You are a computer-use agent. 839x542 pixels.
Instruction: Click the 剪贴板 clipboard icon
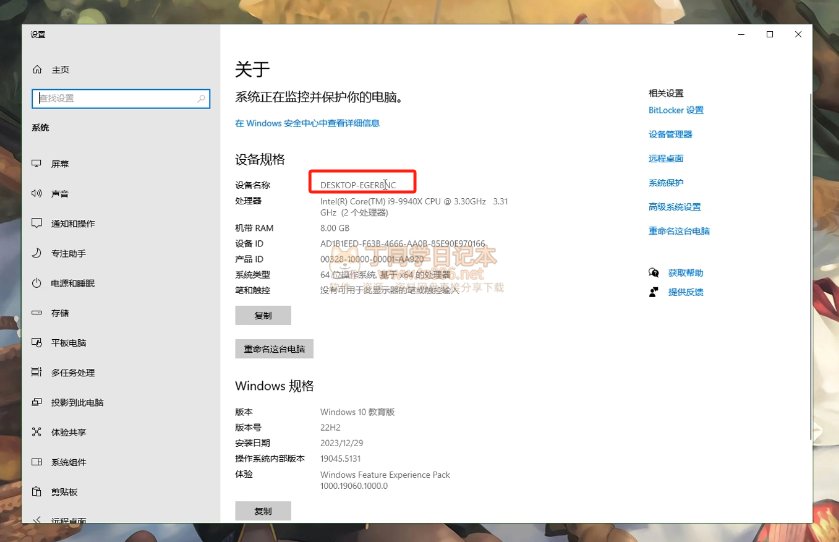point(36,491)
